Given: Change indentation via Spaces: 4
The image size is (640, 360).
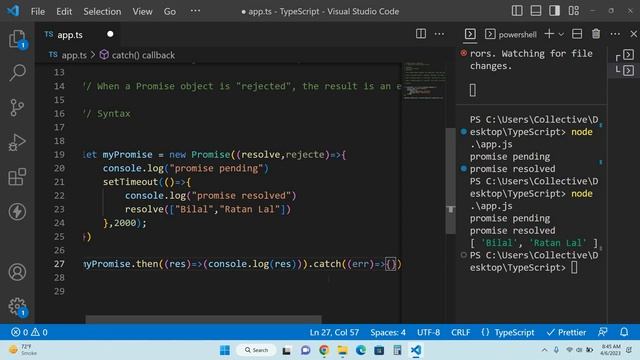Looking at the screenshot, I should point(388,332).
